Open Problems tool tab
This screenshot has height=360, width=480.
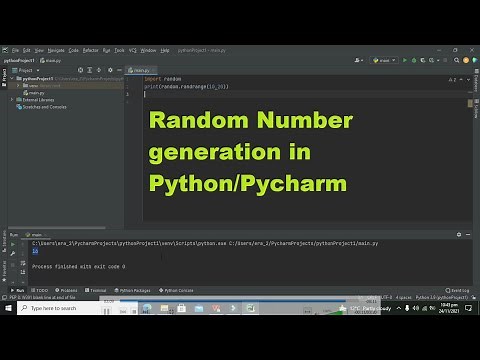(x=66, y=290)
